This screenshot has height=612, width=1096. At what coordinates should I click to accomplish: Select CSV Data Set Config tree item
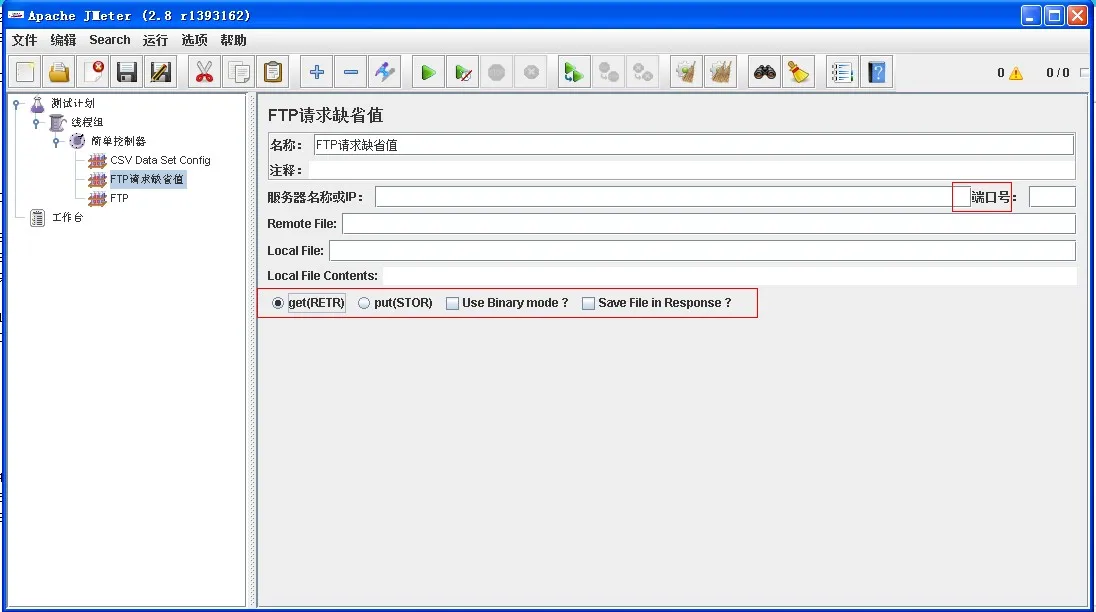(160, 161)
